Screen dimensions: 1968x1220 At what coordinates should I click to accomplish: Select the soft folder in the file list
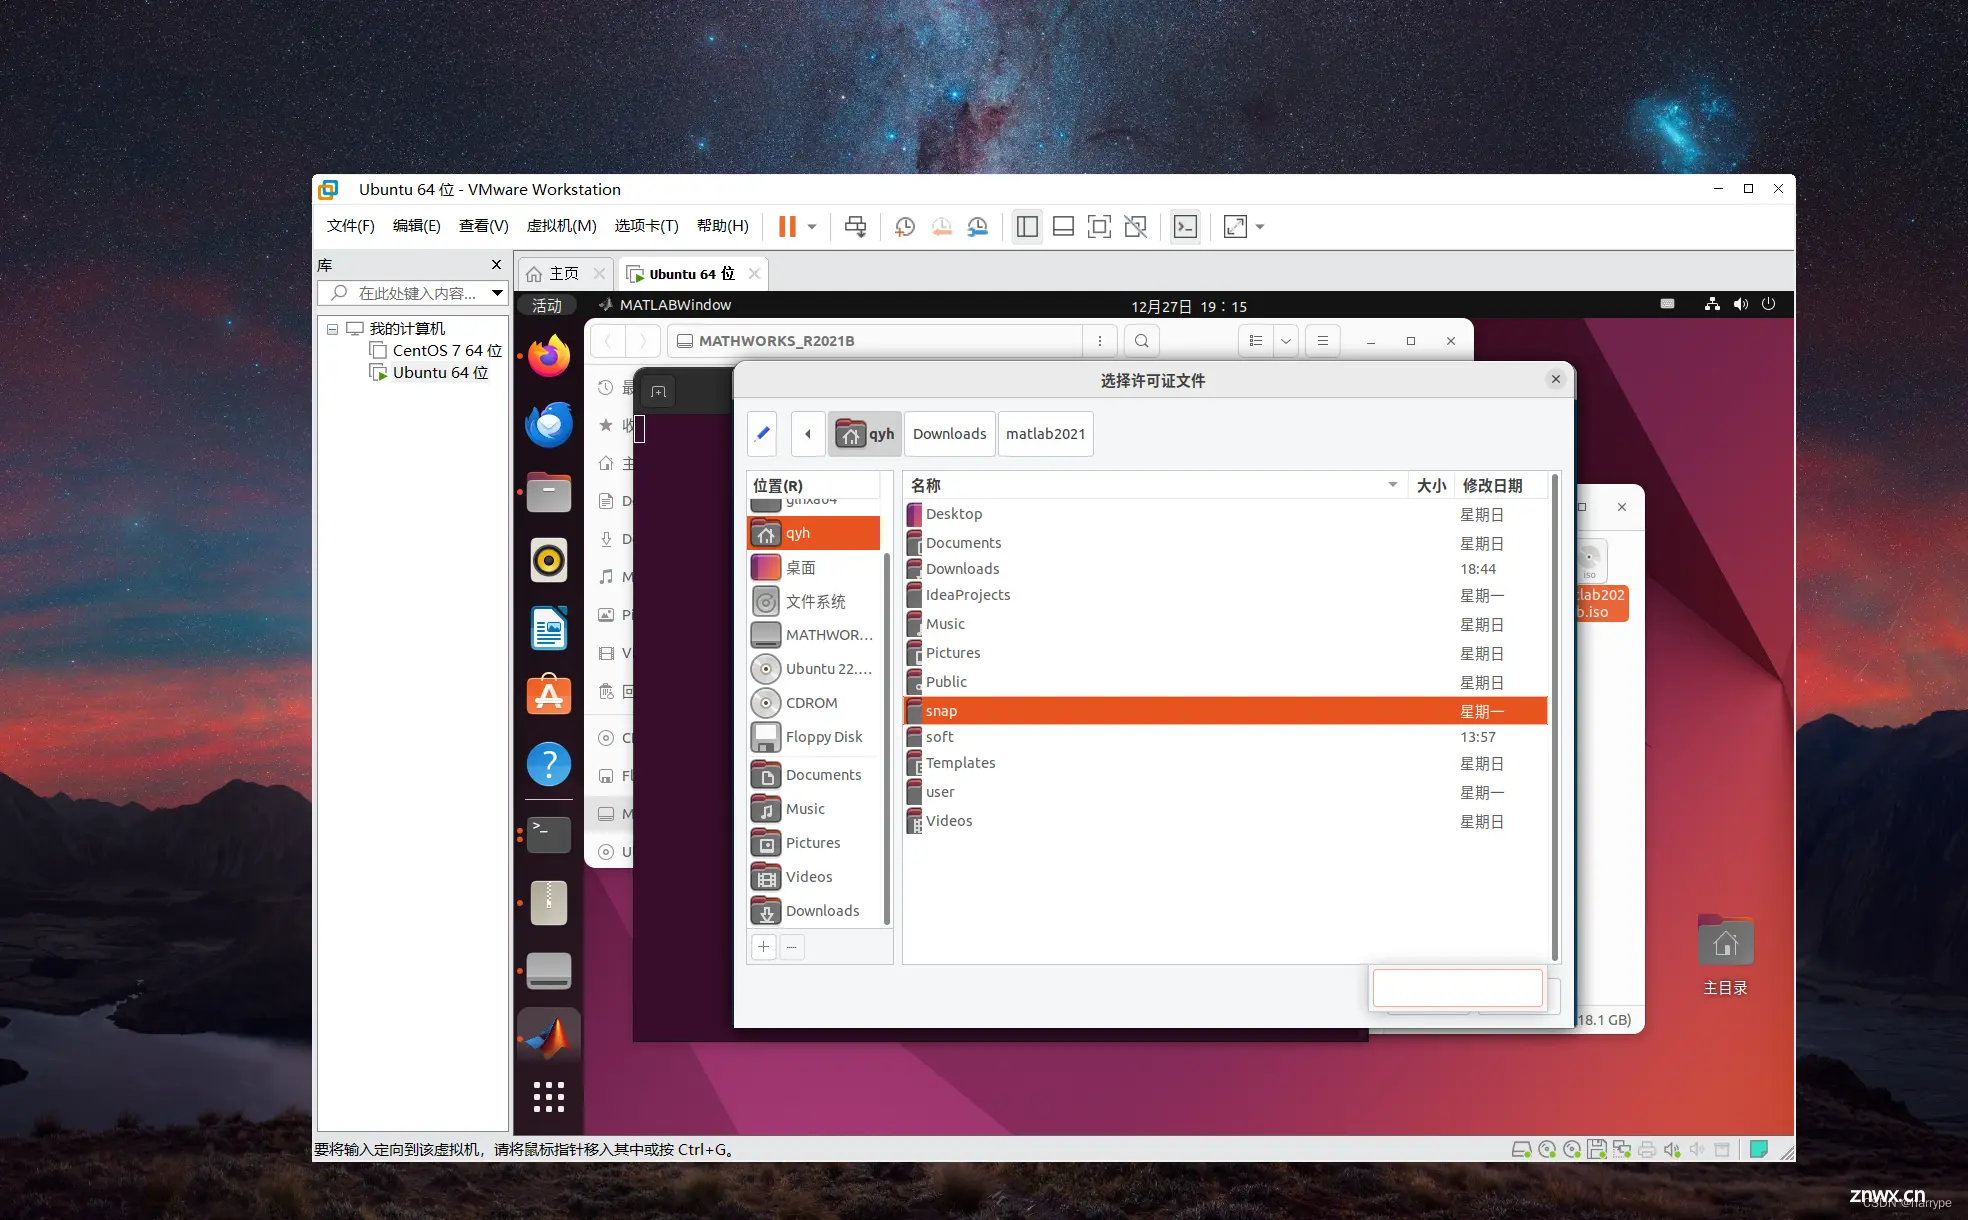coord(1226,737)
